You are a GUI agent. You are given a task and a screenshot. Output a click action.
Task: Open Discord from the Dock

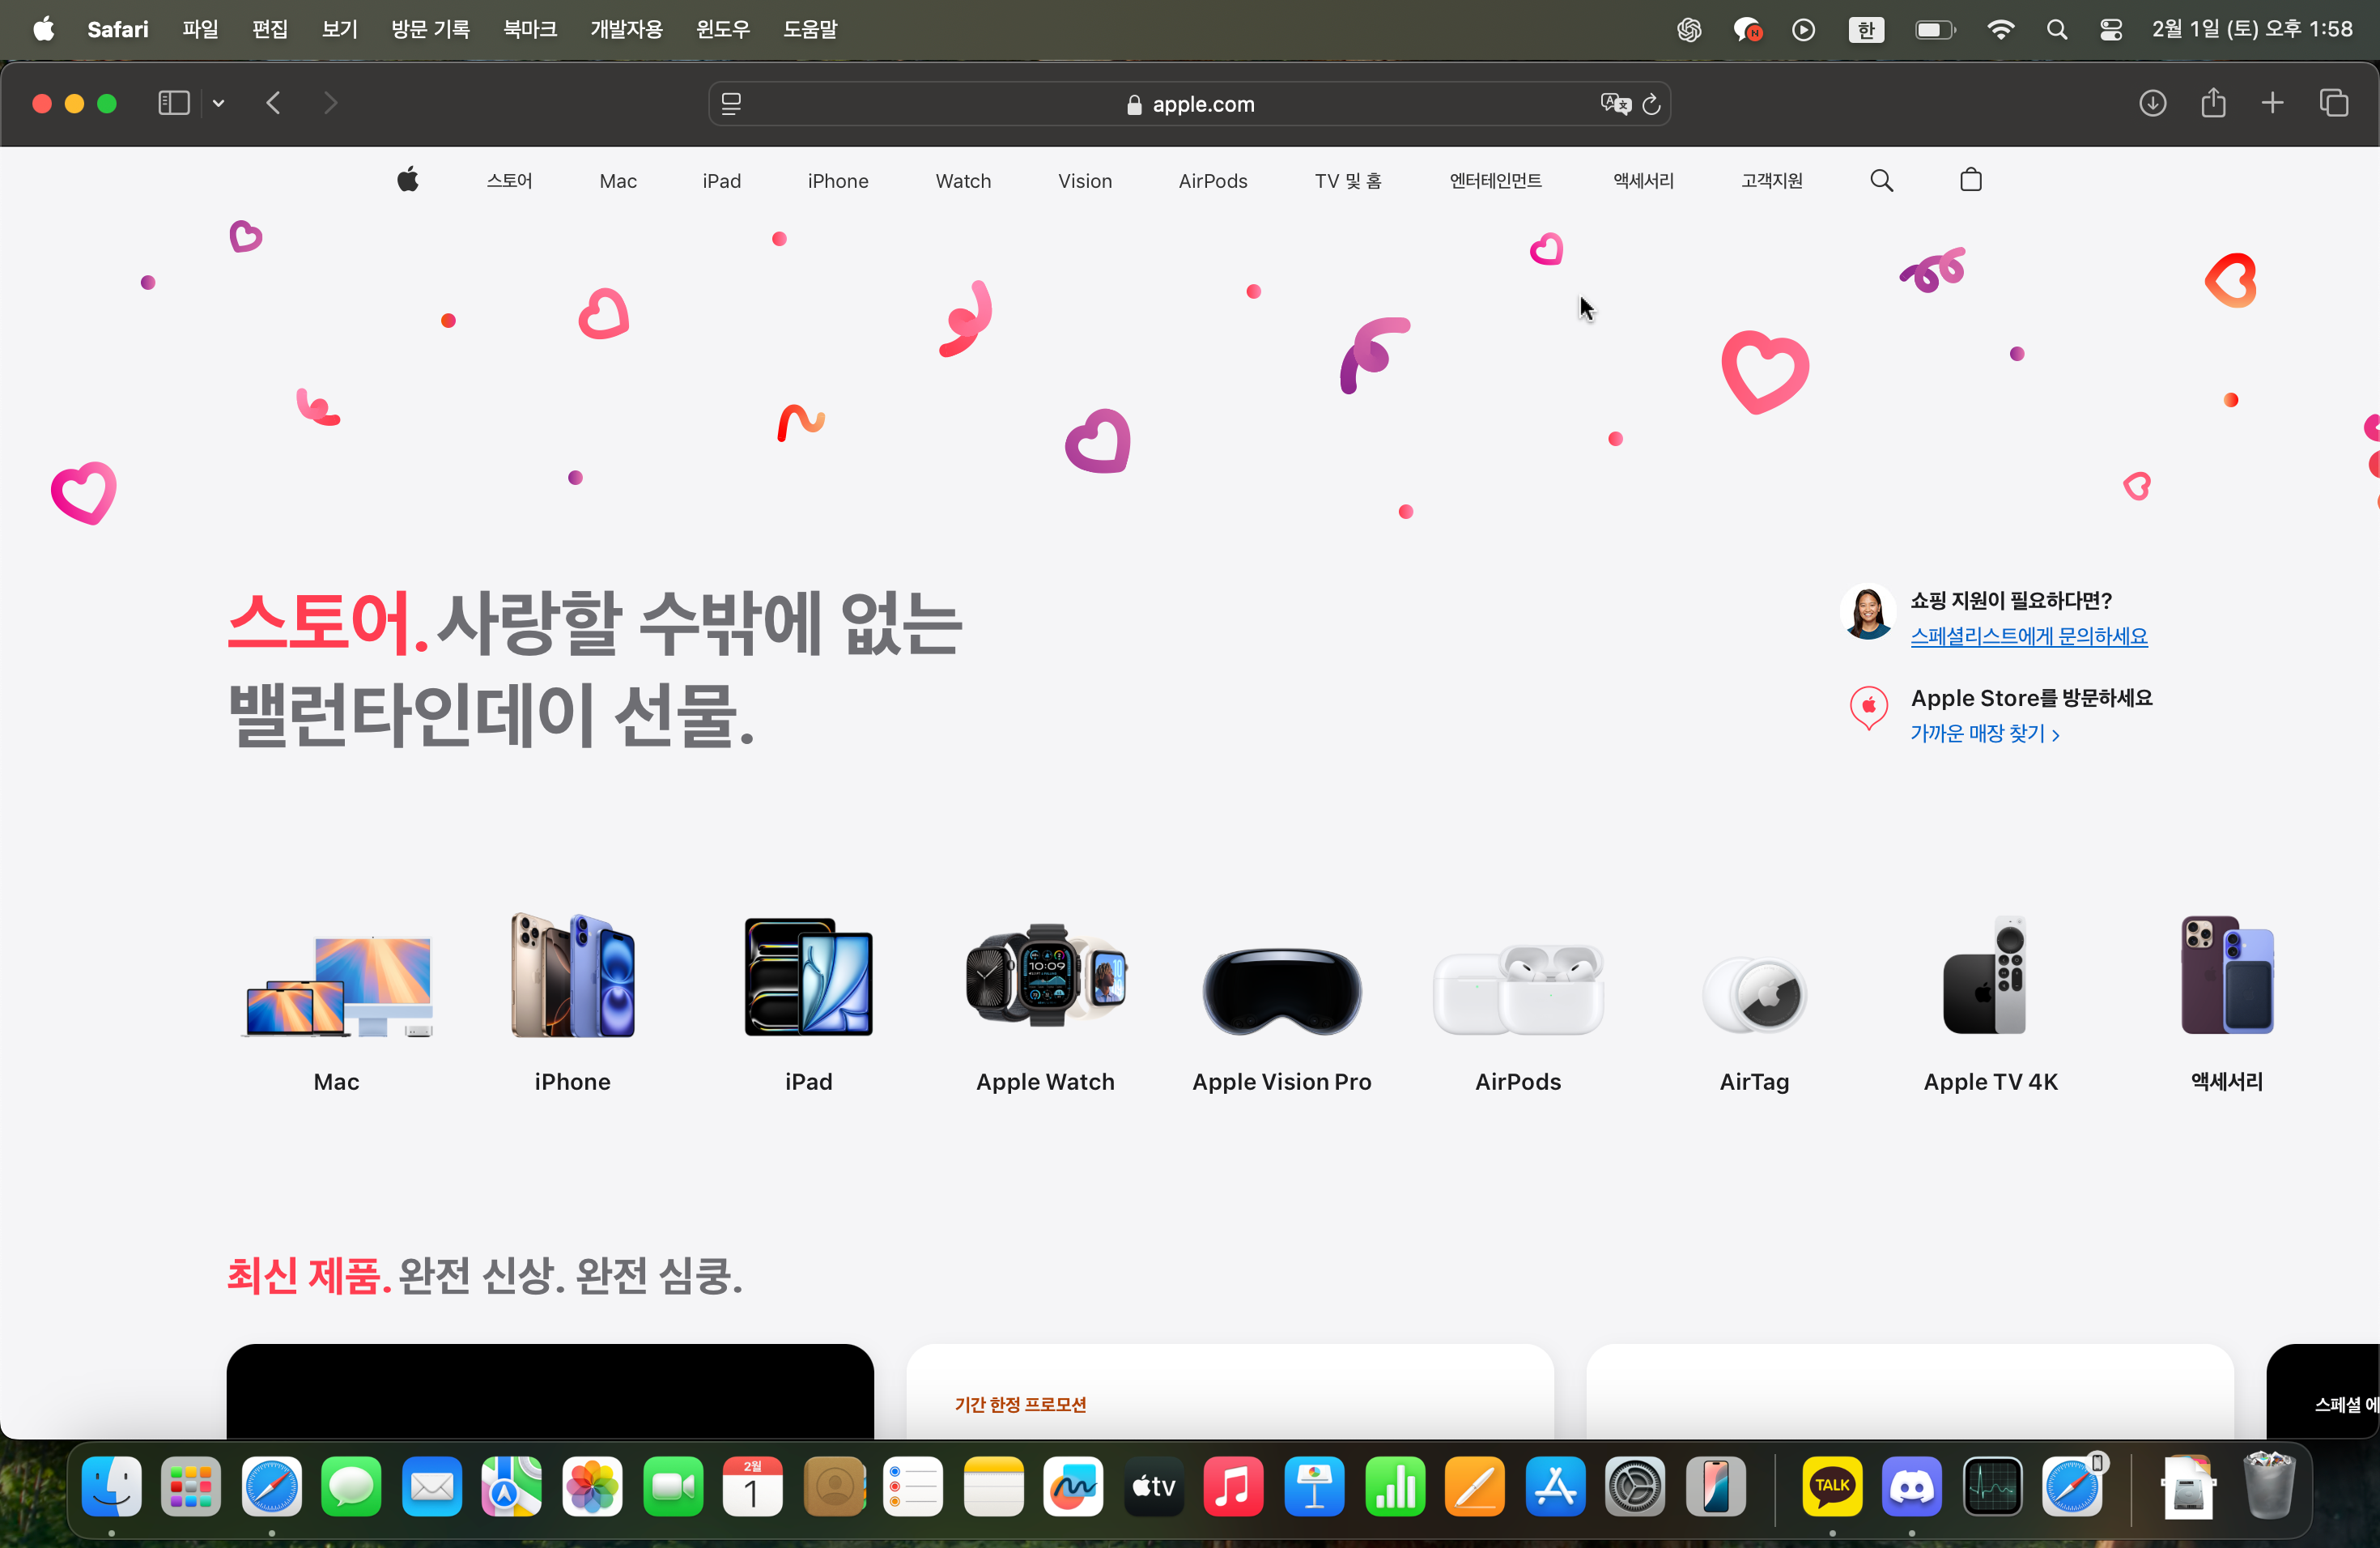1912,1486
